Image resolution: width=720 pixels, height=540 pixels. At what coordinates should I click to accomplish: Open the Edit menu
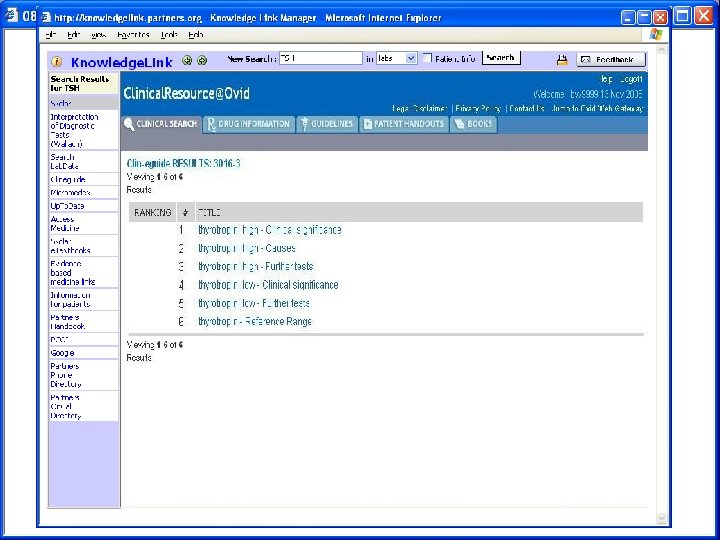[73, 35]
